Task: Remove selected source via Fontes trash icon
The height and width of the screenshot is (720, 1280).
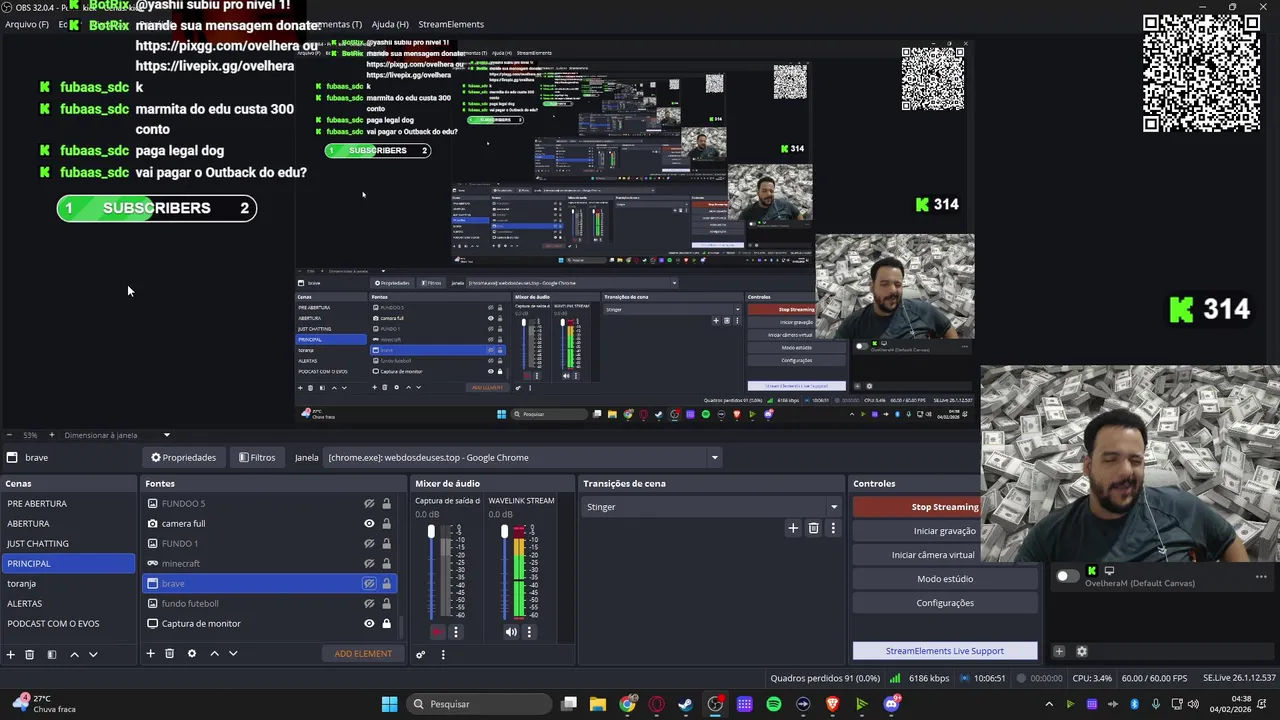Action: point(169,654)
